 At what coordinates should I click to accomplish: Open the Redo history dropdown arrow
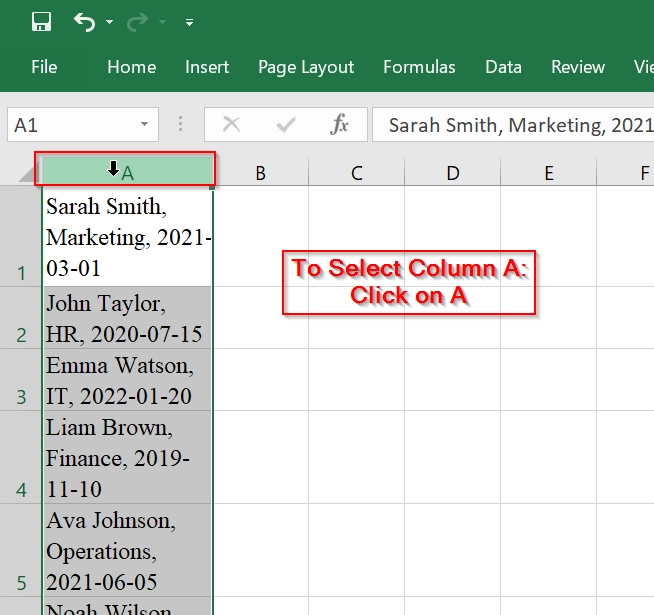pyautogui.click(x=162, y=22)
